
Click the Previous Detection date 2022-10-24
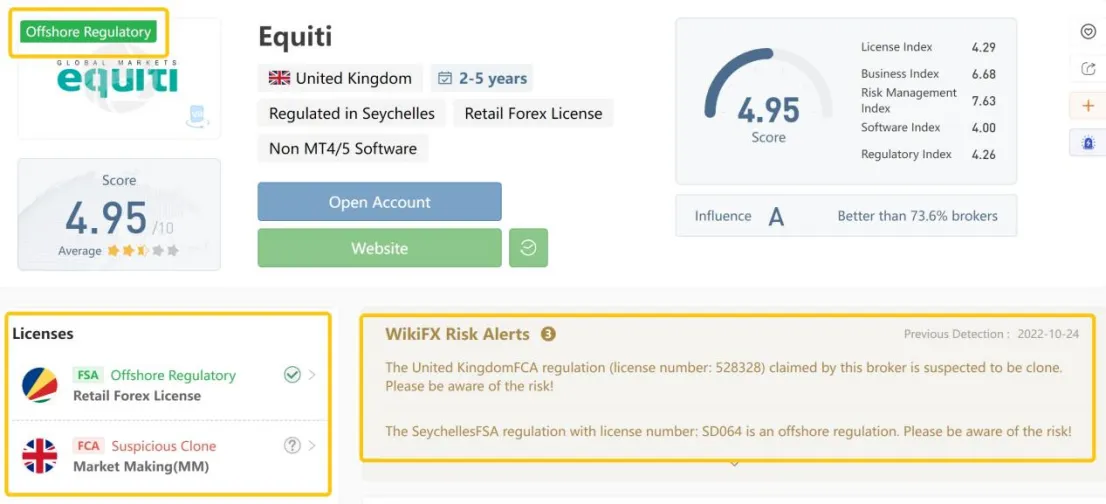[x=1047, y=334]
